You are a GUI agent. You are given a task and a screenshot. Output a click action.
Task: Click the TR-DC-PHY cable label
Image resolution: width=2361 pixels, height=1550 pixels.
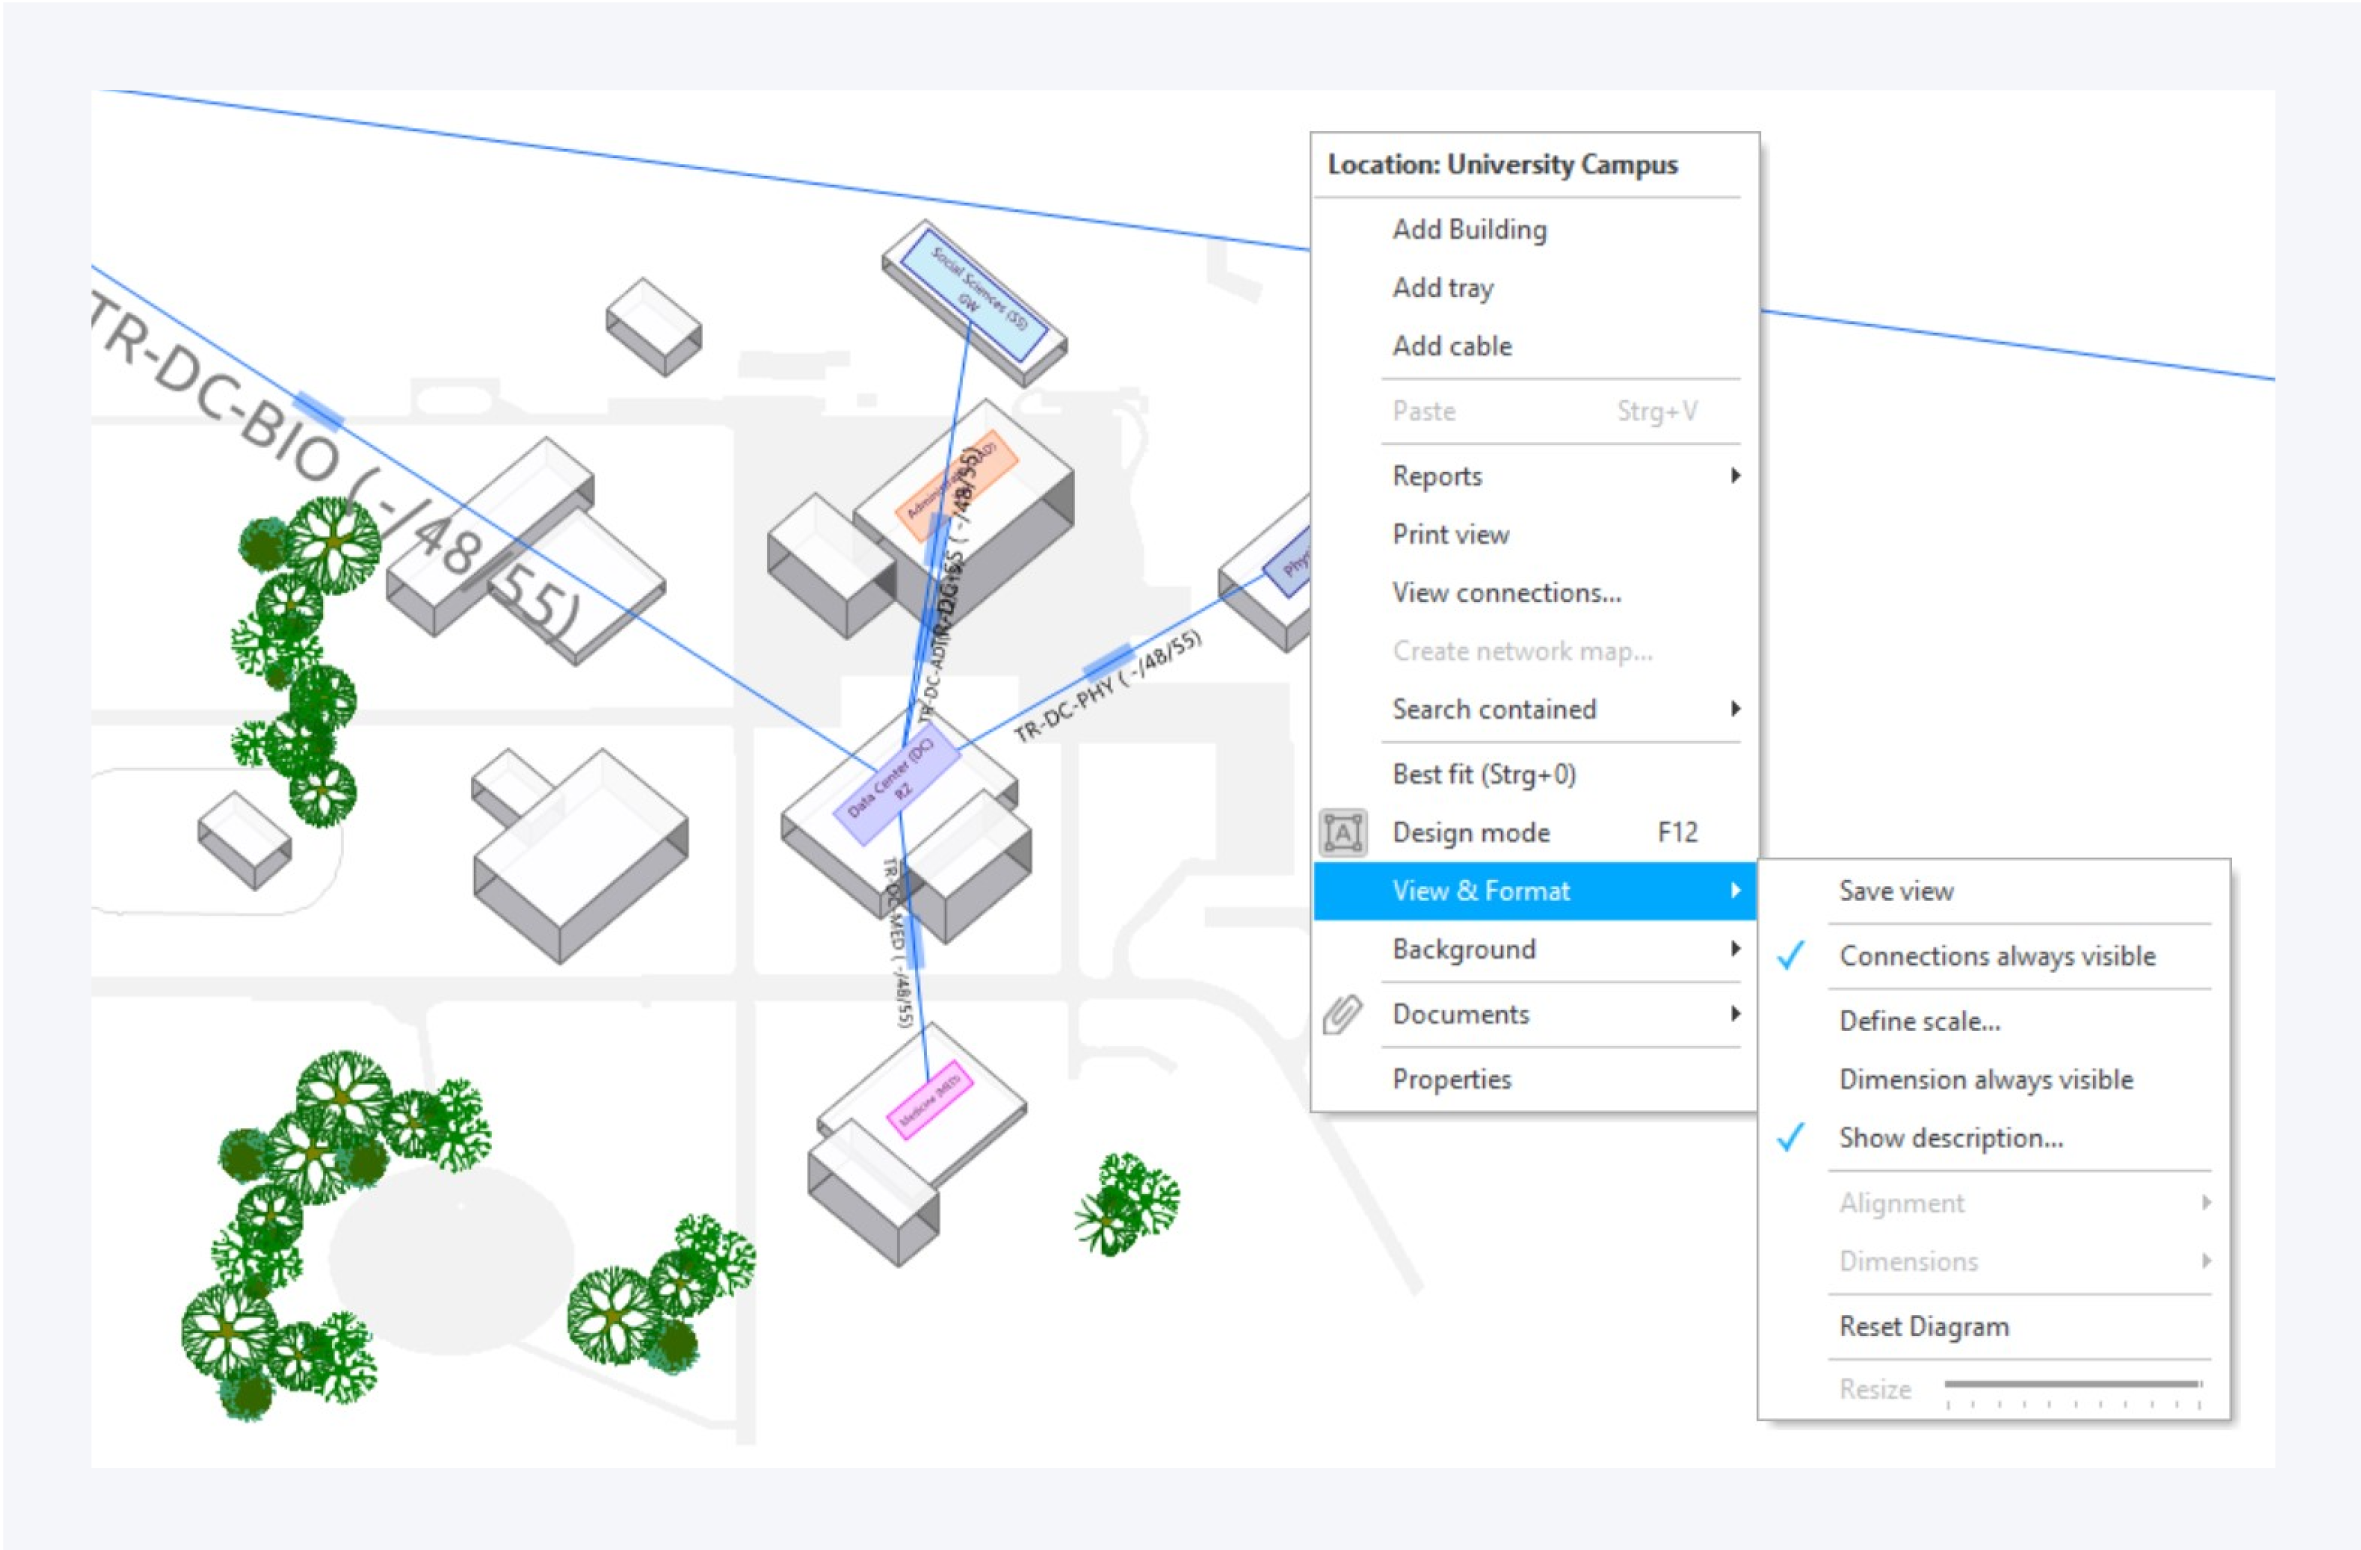1107,687
